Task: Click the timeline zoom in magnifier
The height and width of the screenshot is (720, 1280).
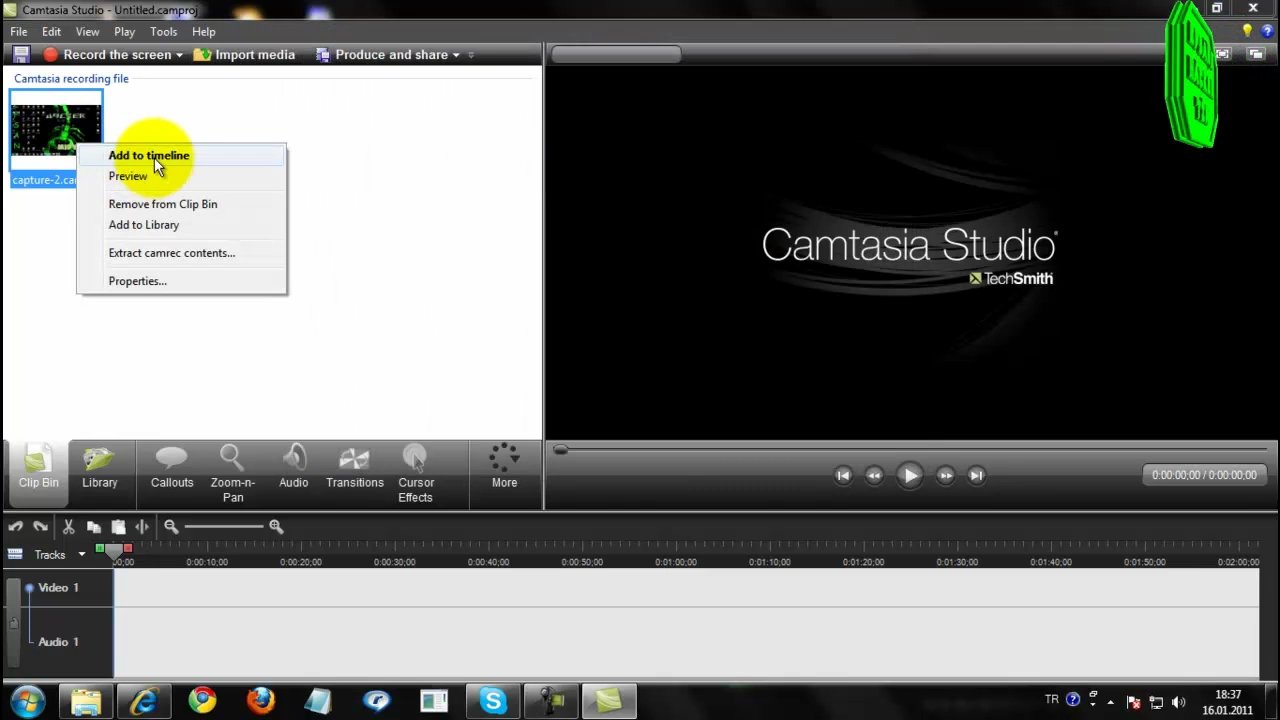Action: click(276, 527)
